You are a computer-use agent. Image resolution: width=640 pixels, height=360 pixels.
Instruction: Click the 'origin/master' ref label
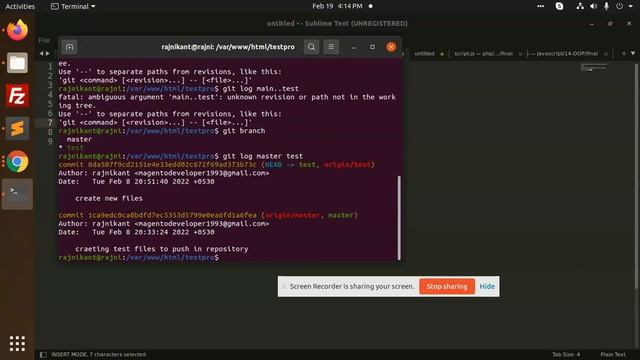coord(292,215)
